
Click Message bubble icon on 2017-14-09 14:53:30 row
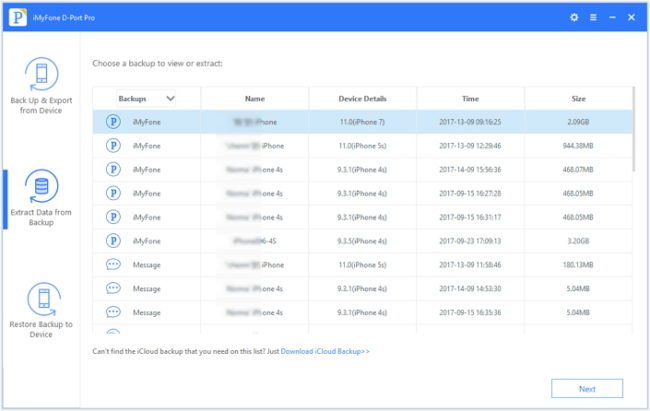(113, 288)
